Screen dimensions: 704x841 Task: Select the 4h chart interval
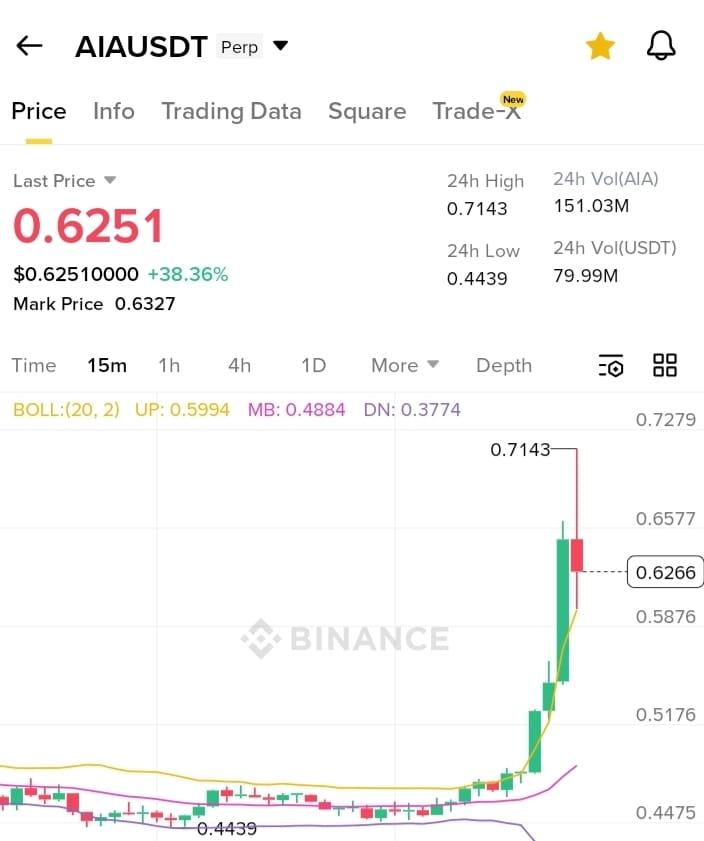coord(239,365)
